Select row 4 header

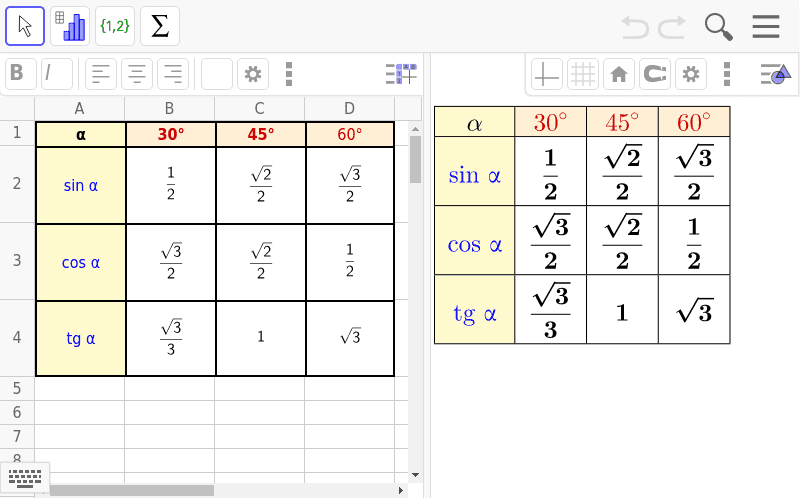click(x=17, y=338)
